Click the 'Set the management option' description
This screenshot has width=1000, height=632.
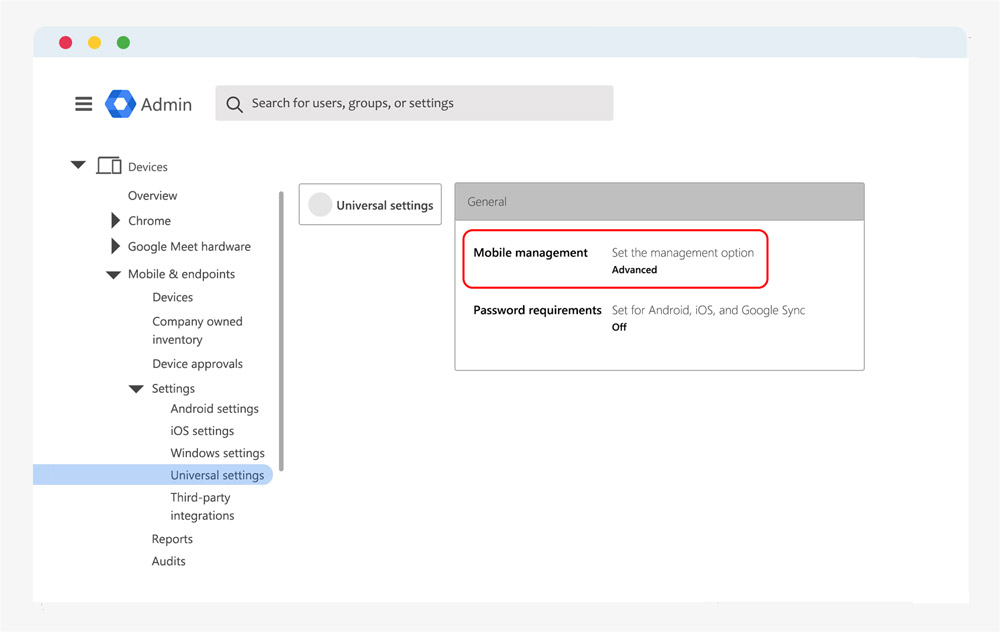point(682,253)
